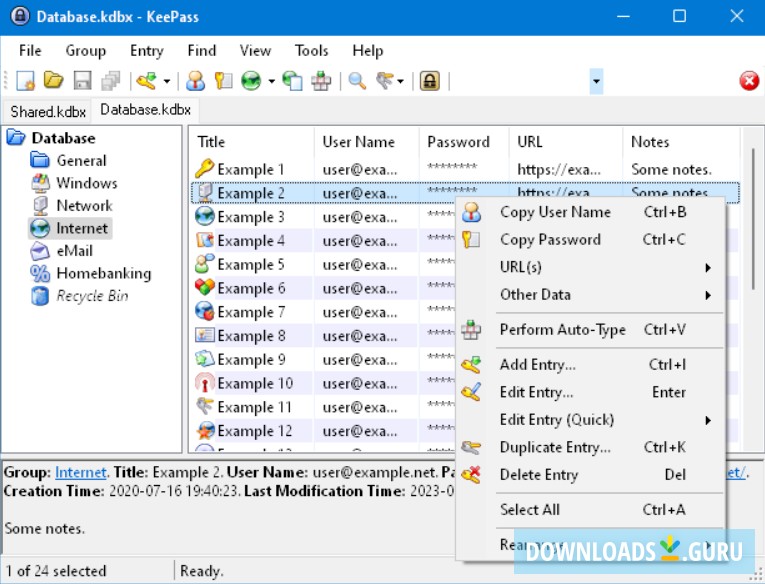Open the Group menu
The height and width of the screenshot is (584, 765).
85,51
